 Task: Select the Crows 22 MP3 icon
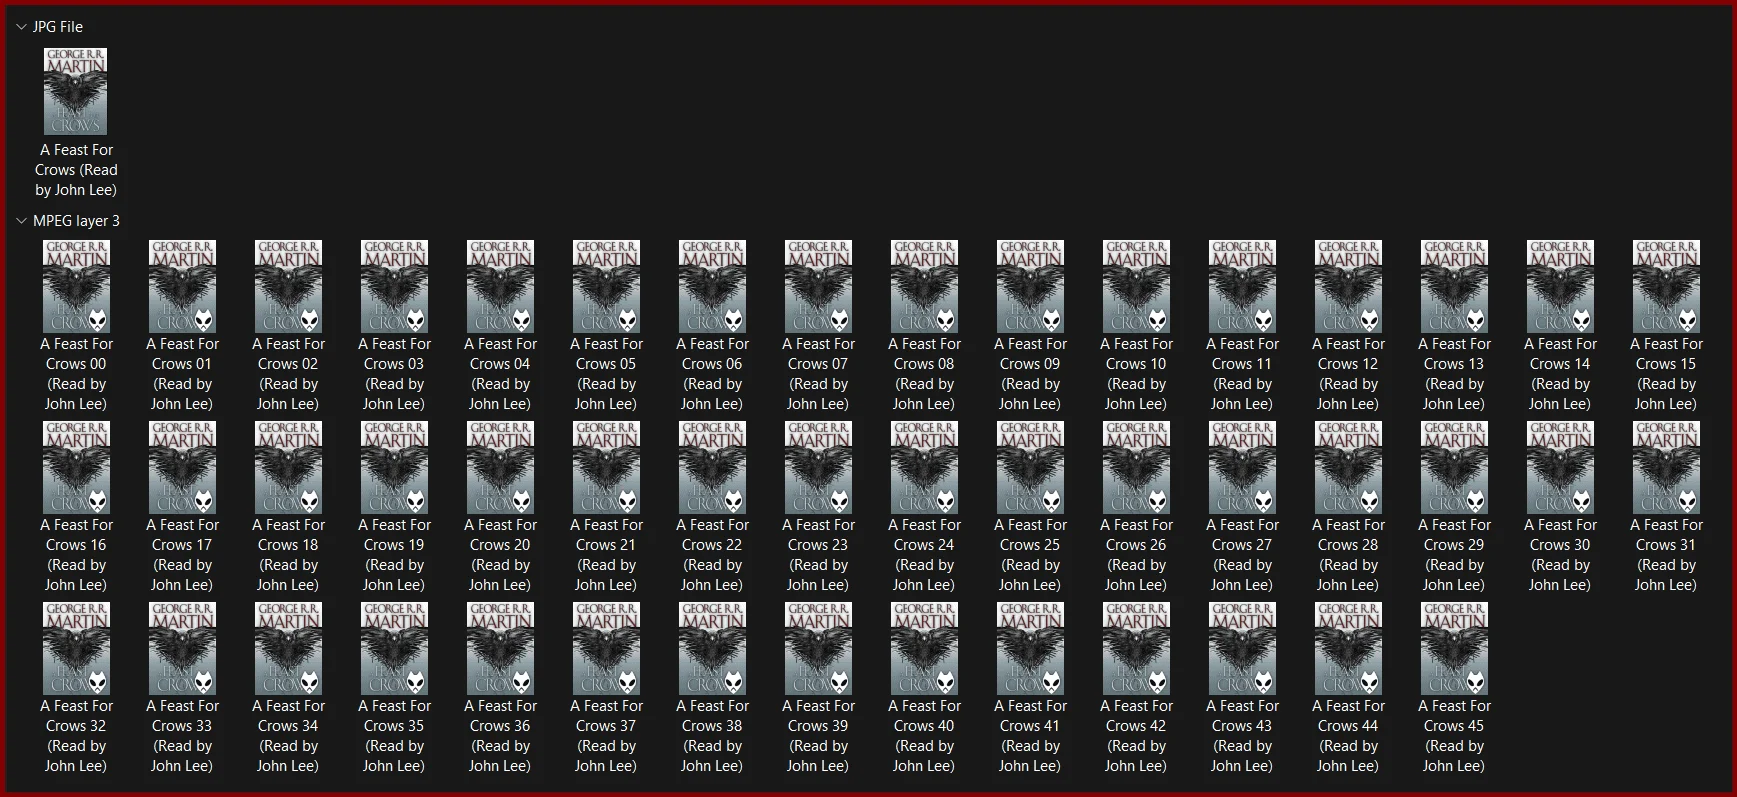point(712,467)
